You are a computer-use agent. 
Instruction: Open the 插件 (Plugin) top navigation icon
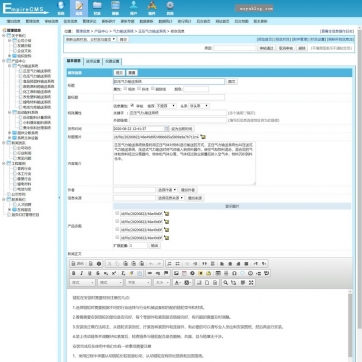click(152, 8)
